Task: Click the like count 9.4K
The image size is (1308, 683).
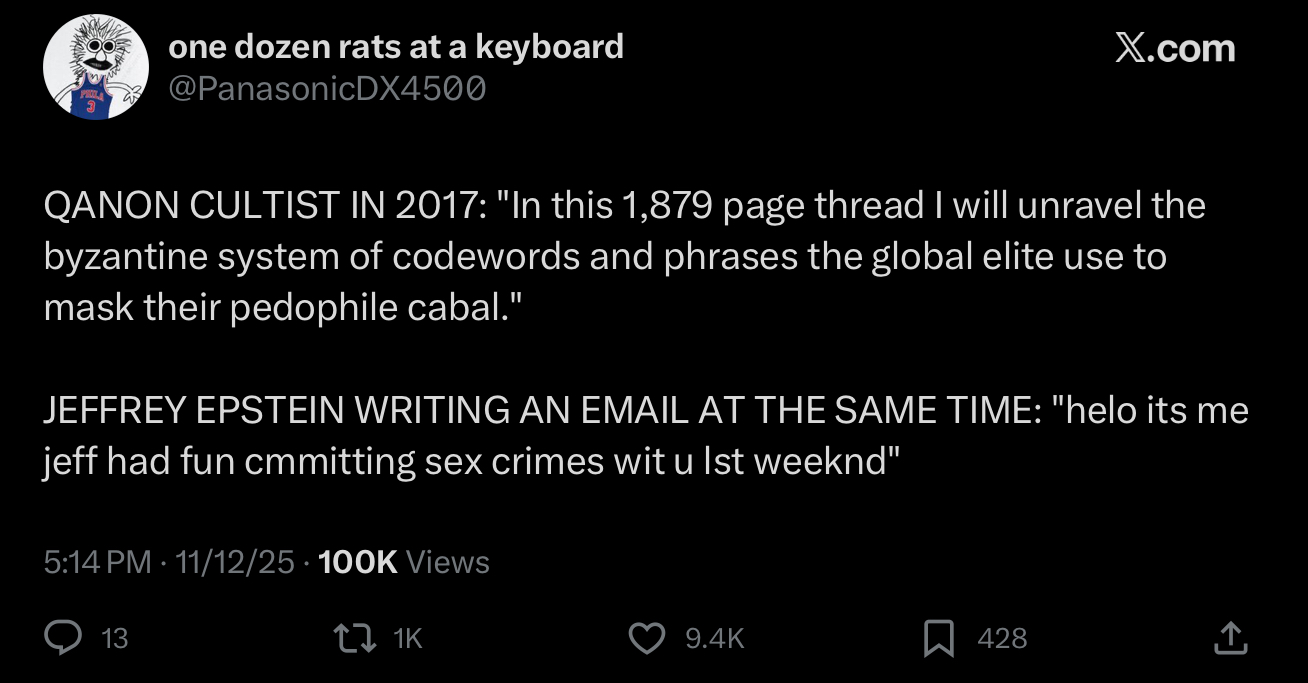Action: [x=715, y=638]
